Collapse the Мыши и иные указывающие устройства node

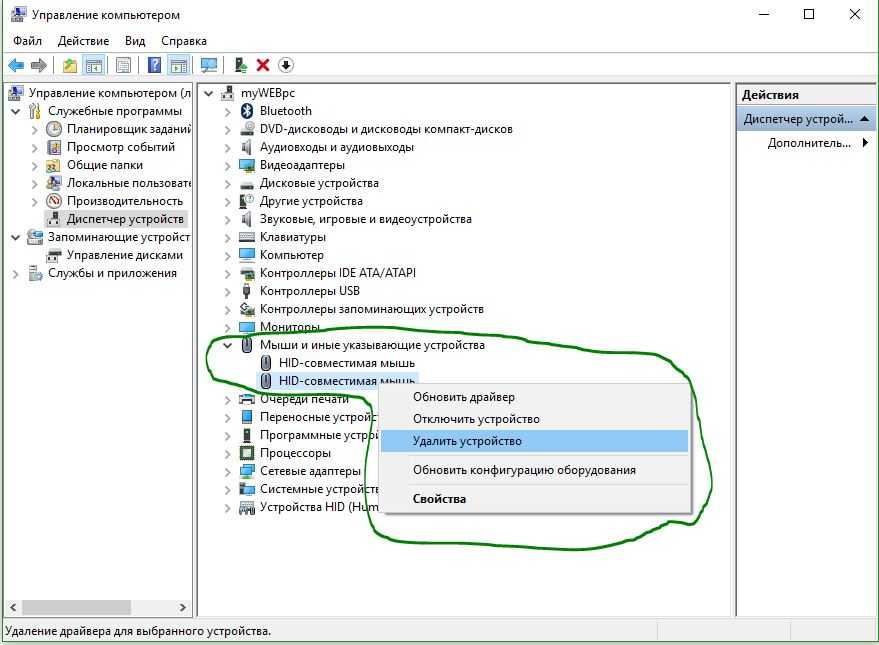[228, 345]
